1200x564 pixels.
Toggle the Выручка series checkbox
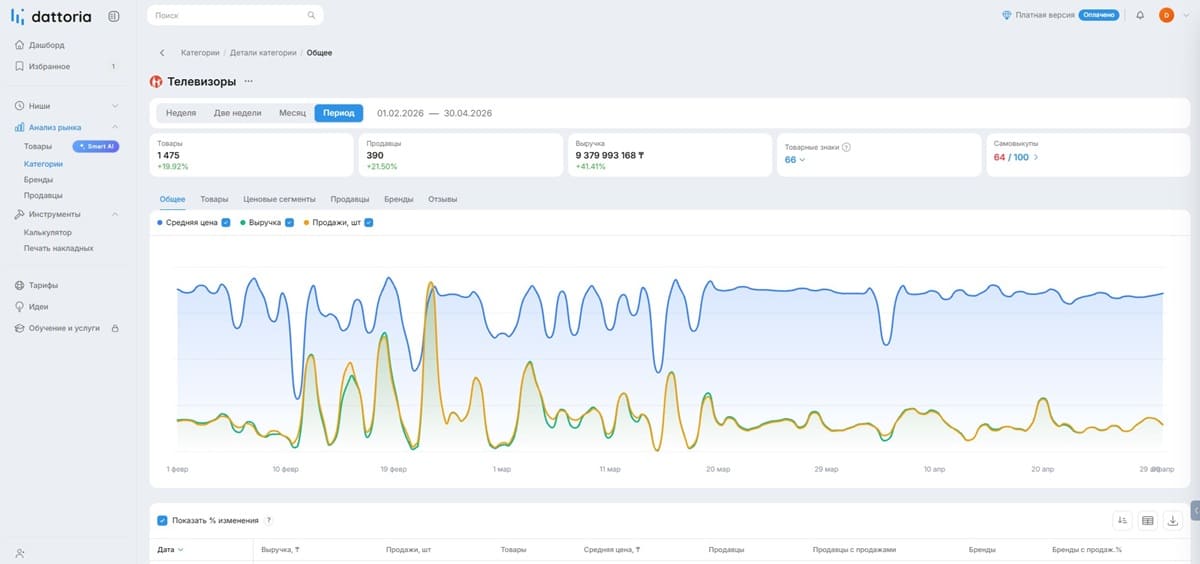(290, 222)
